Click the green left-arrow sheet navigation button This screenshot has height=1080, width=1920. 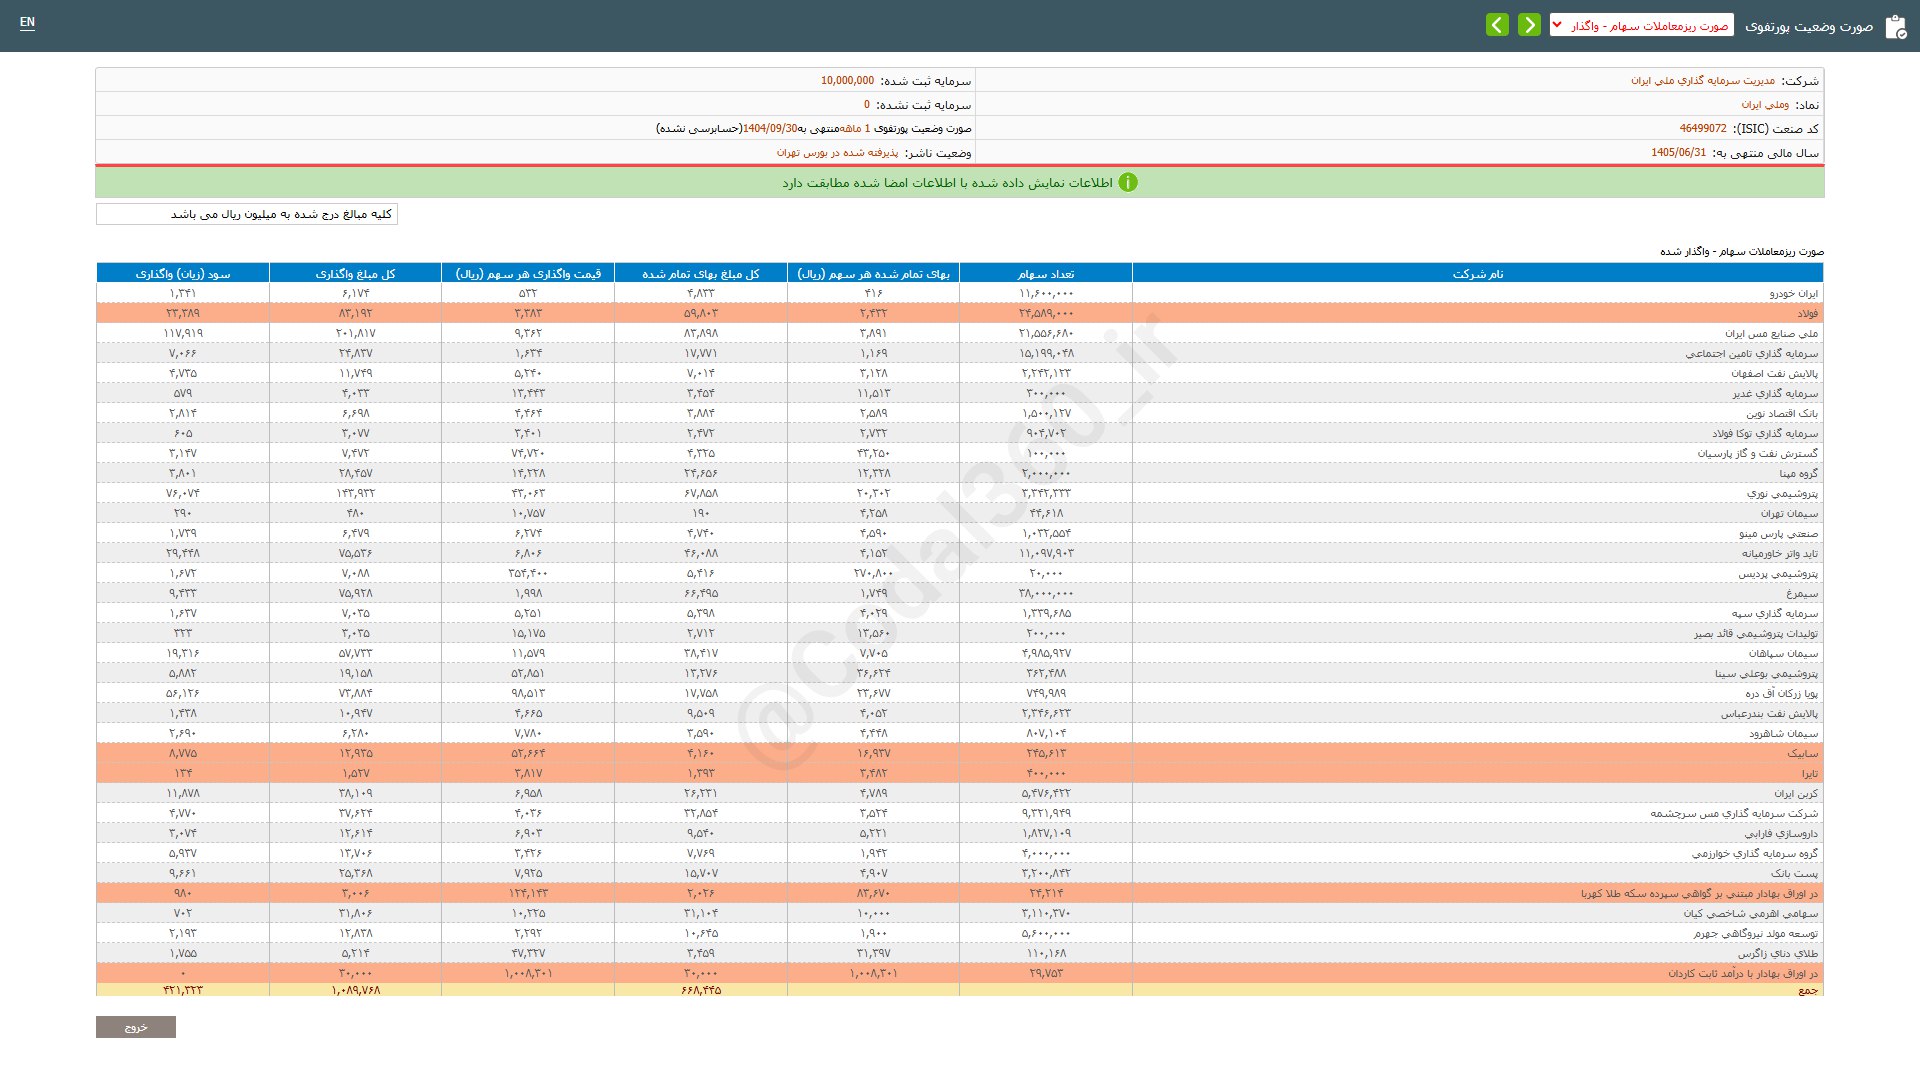pos(1497,25)
